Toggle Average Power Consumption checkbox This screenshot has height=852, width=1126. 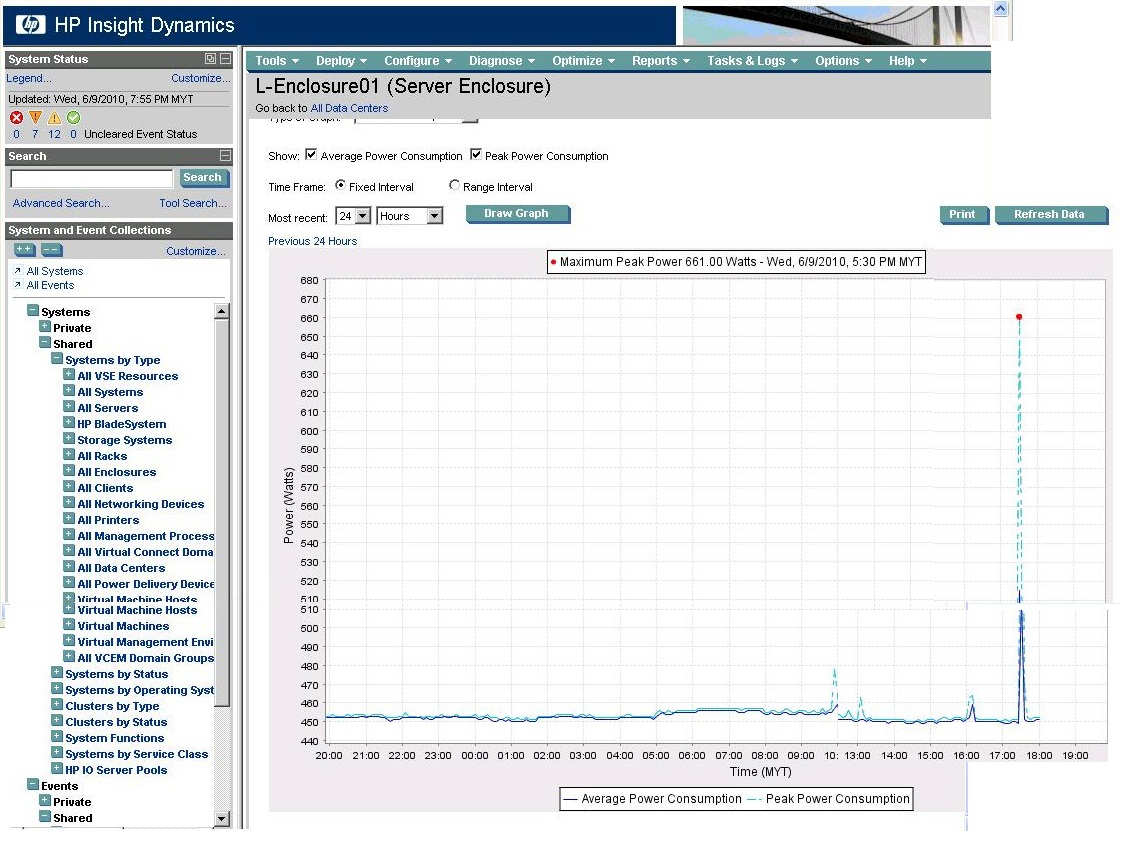311,154
